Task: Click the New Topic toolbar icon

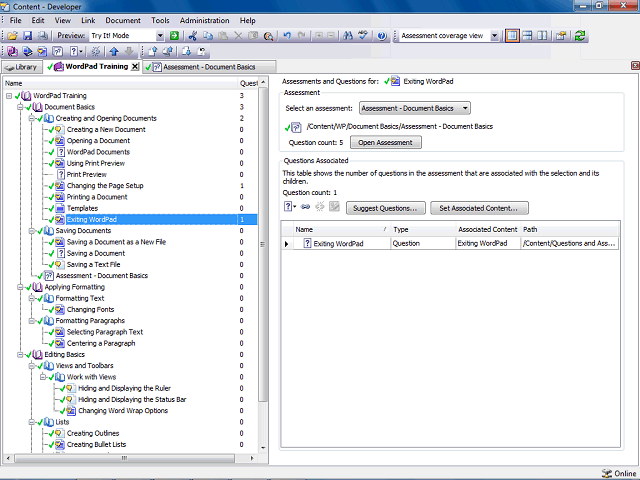Action: click(42, 51)
